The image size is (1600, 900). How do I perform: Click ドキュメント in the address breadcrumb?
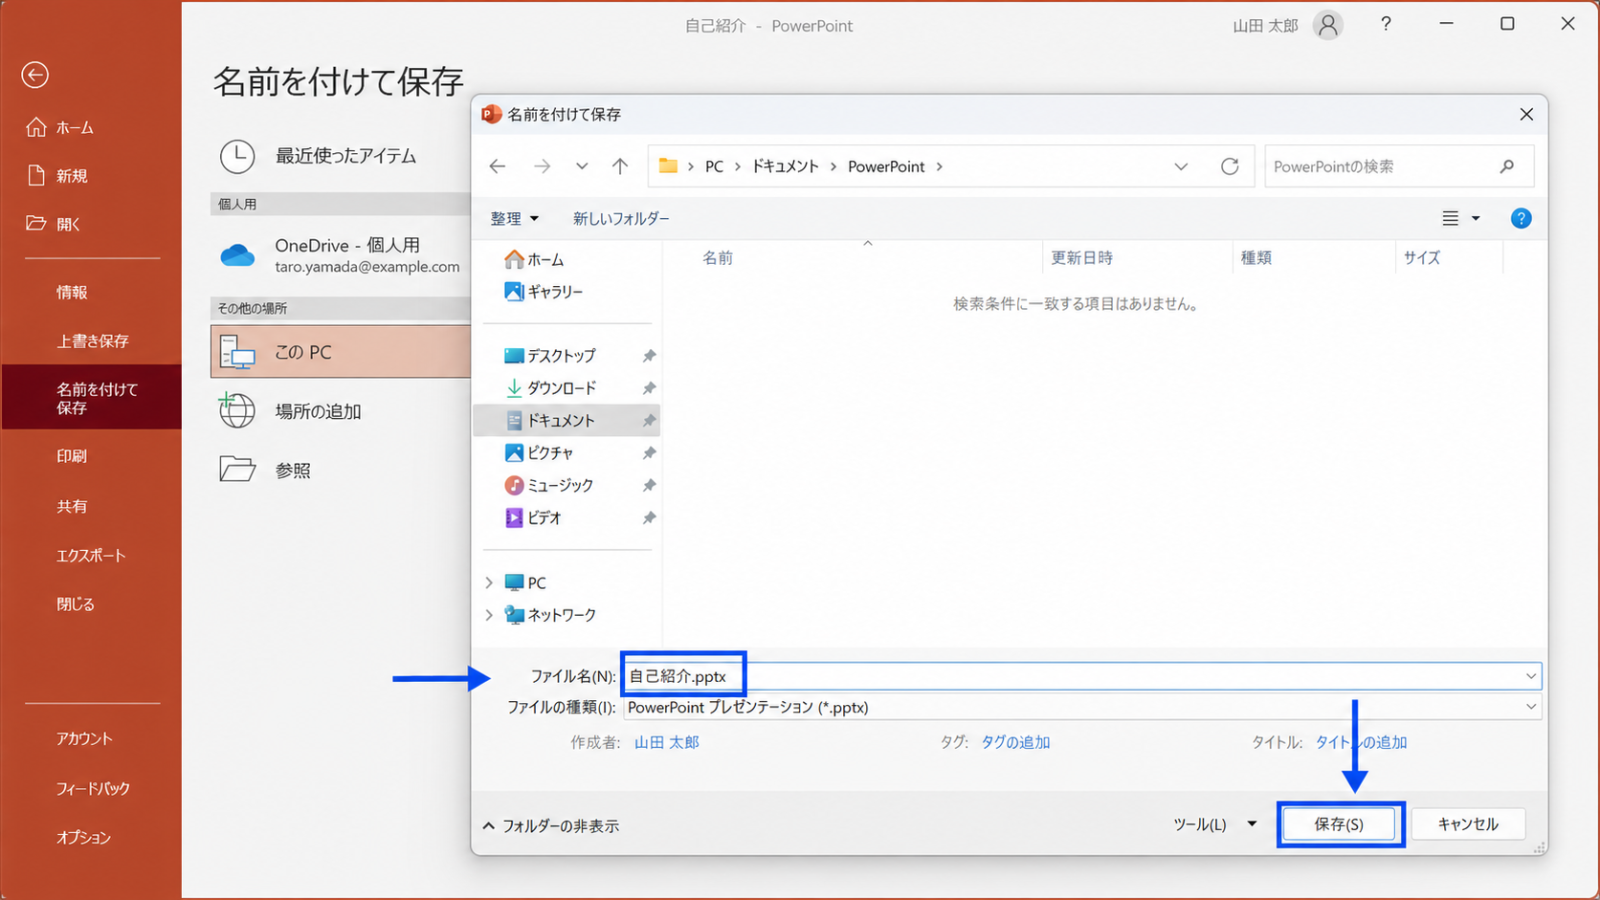785,167
